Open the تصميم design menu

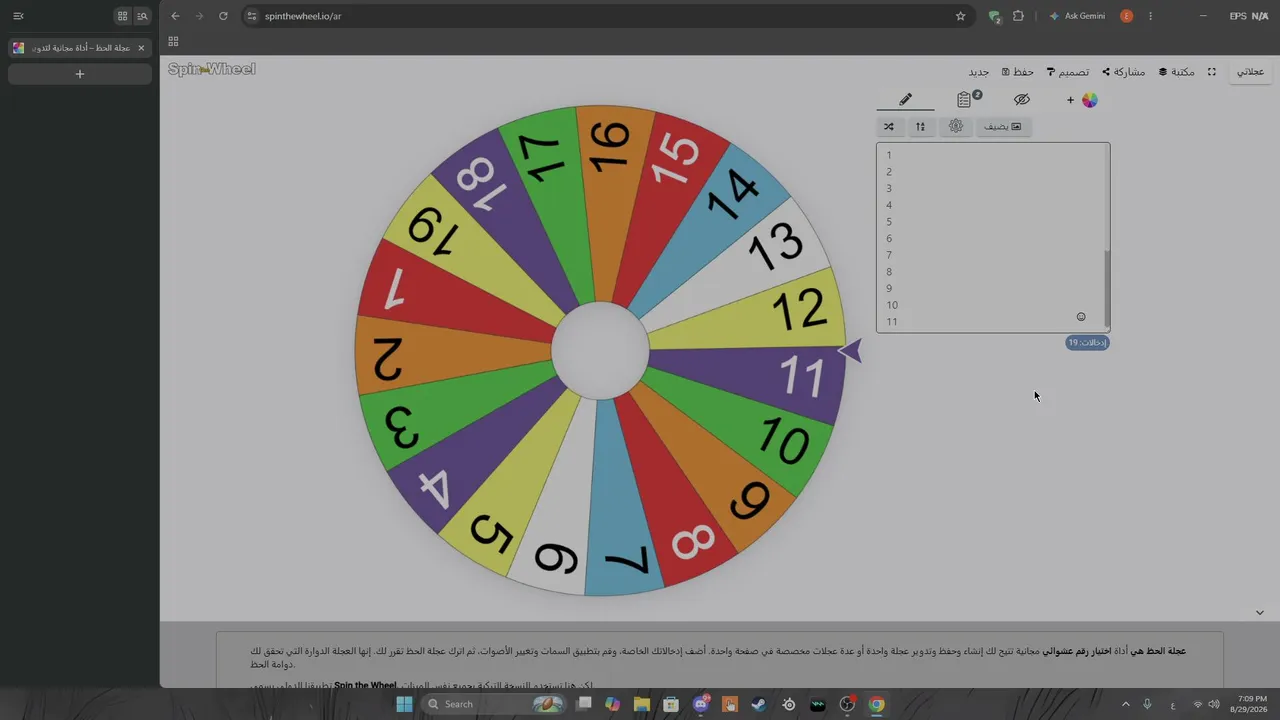click(1068, 72)
